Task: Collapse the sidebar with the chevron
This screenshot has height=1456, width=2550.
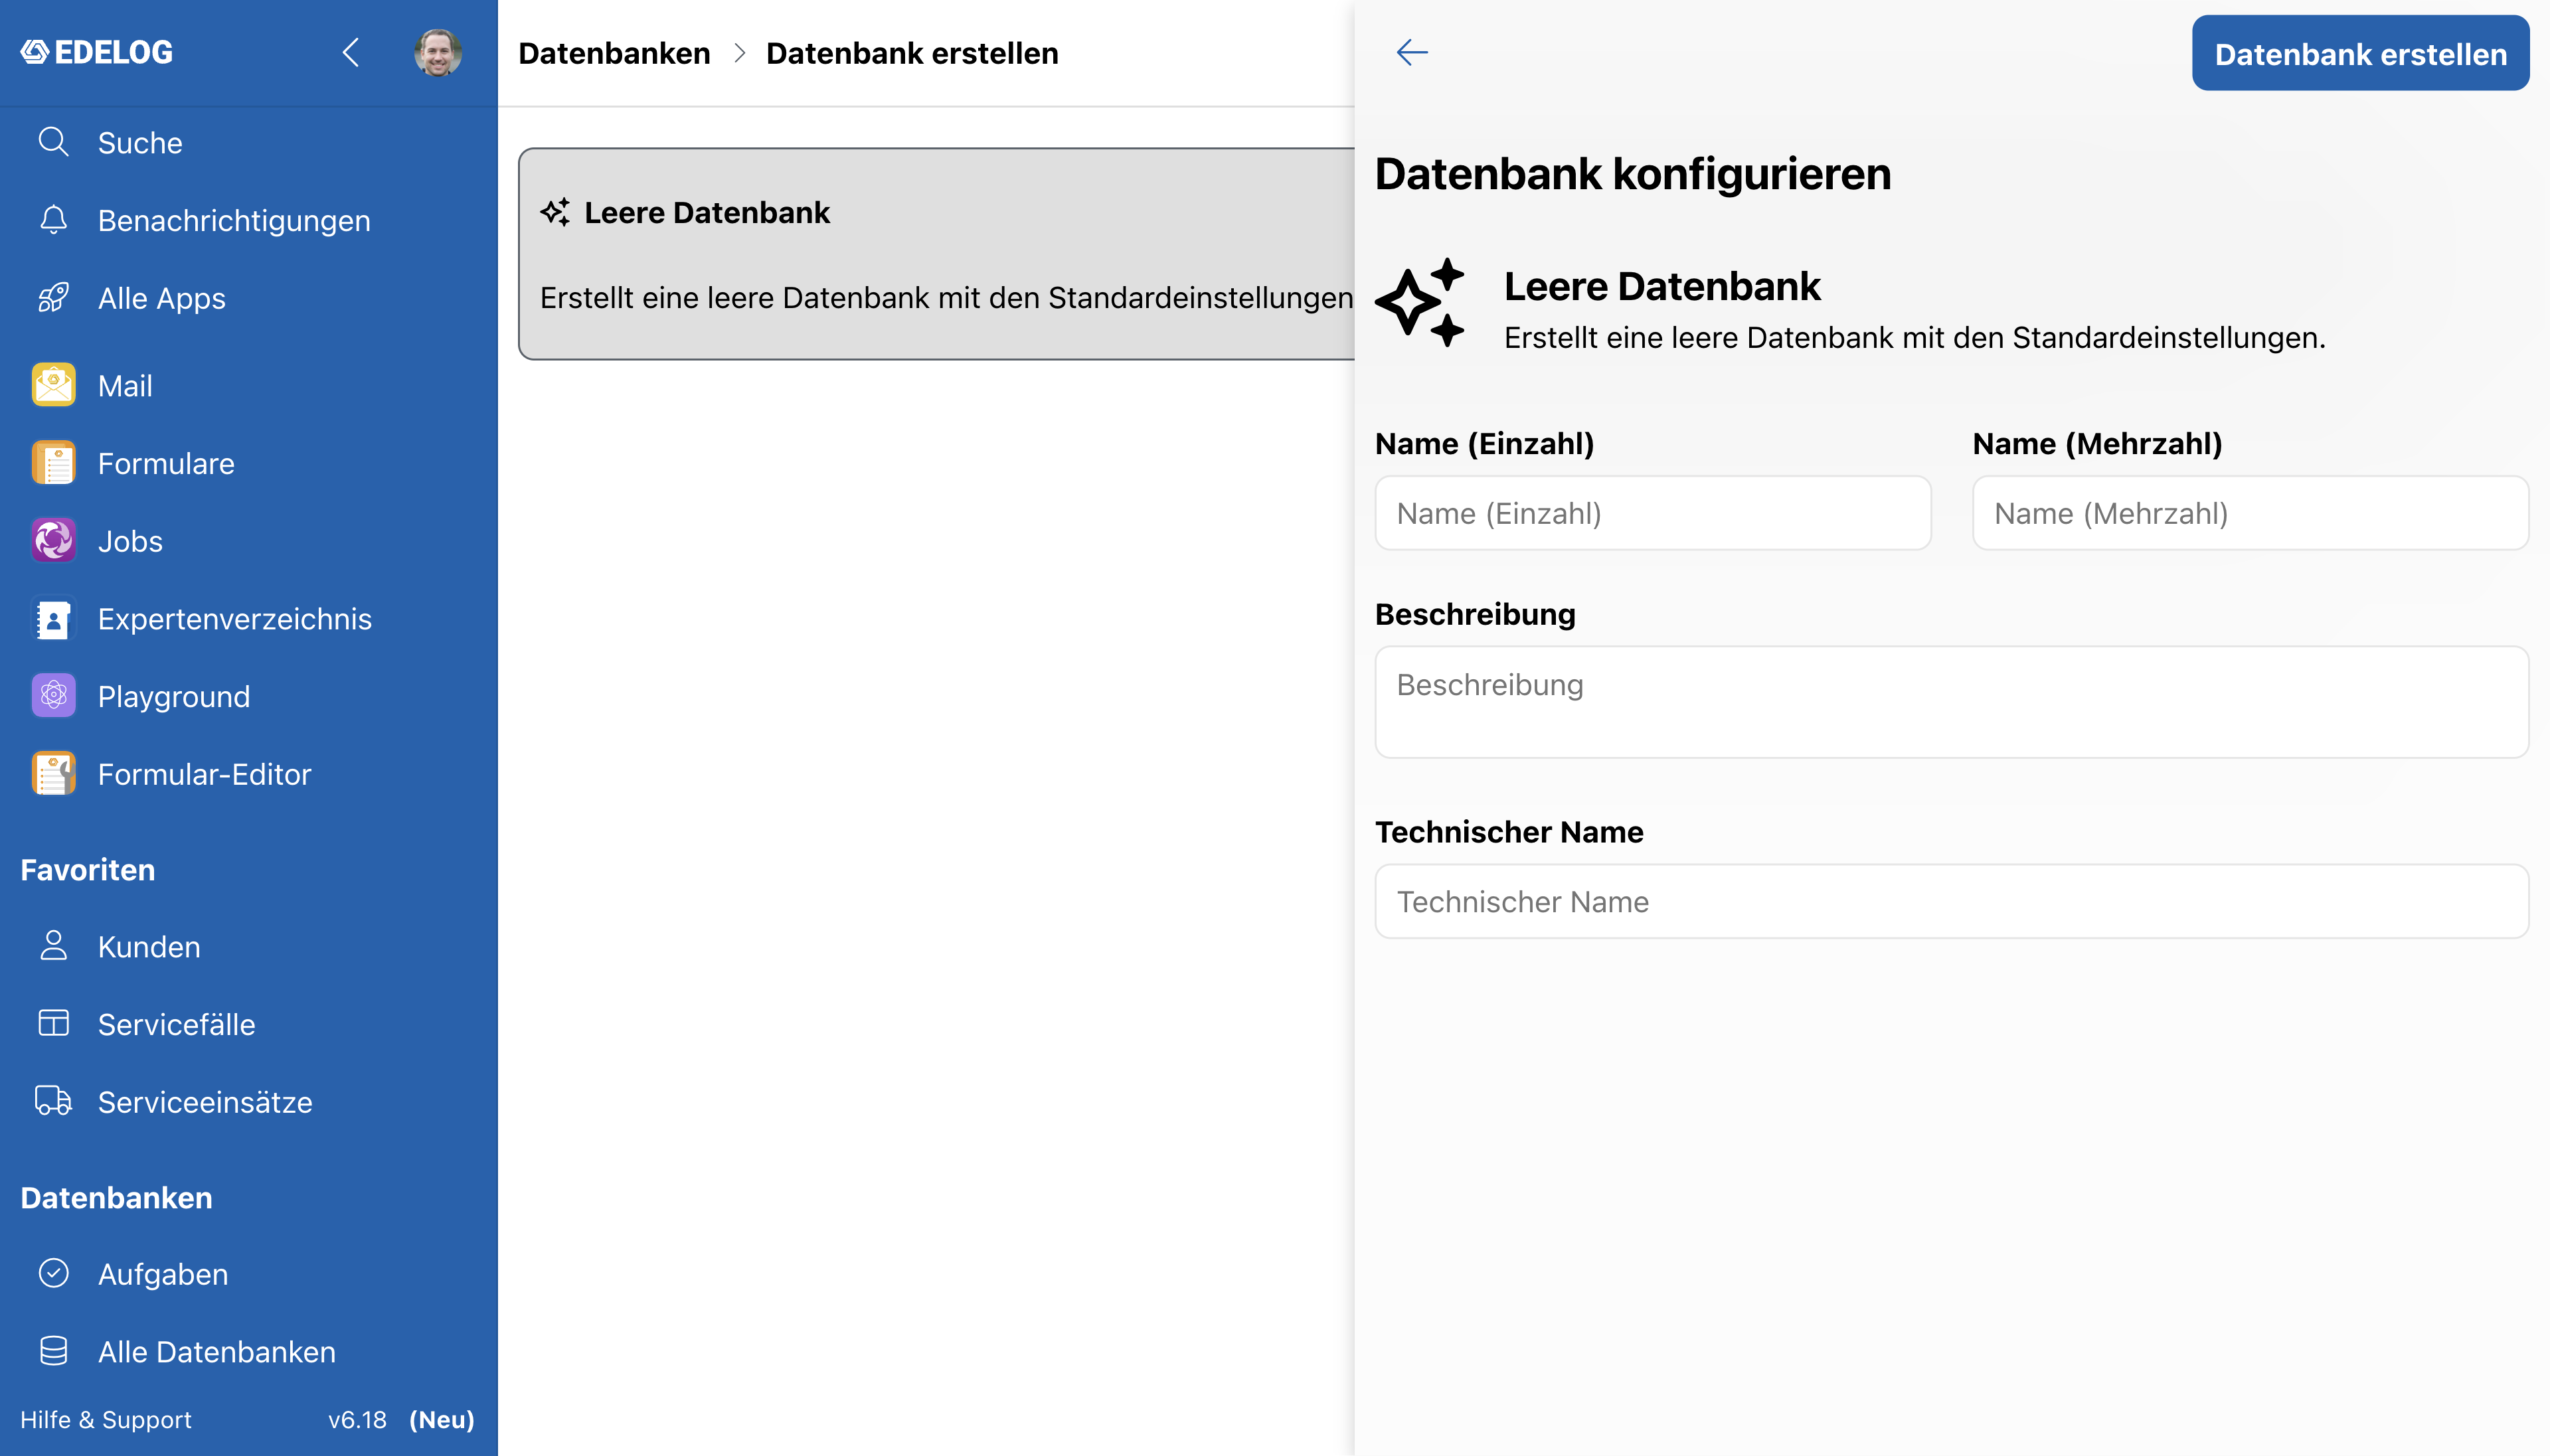Action: 350,52
